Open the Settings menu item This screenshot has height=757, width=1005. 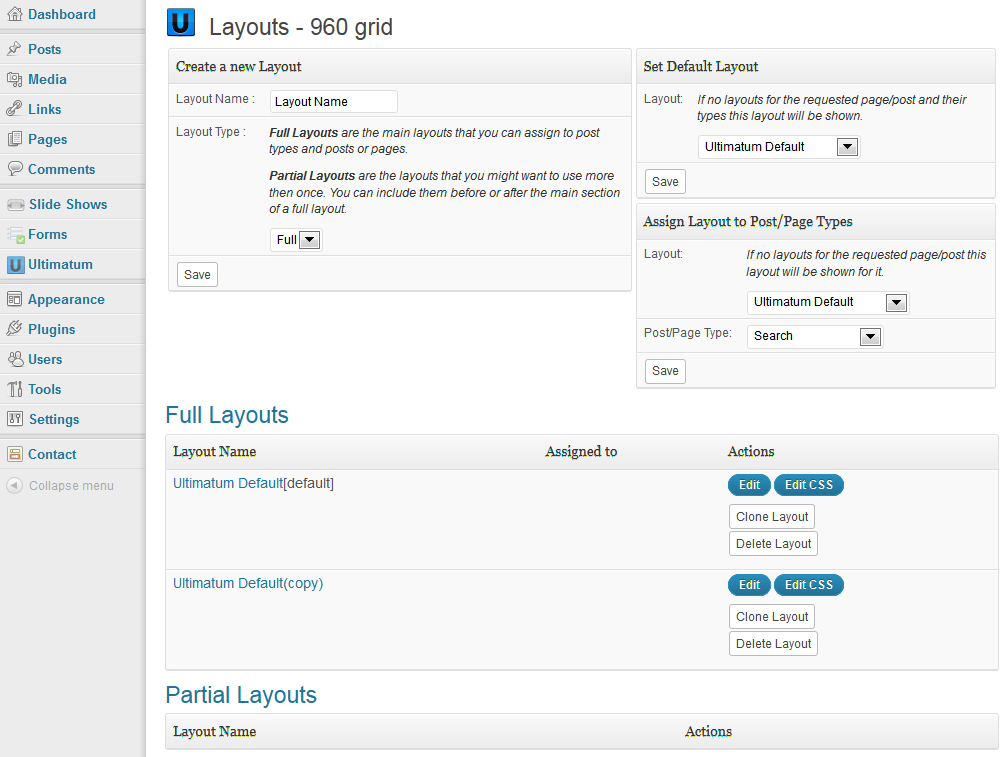coord(54,419)
